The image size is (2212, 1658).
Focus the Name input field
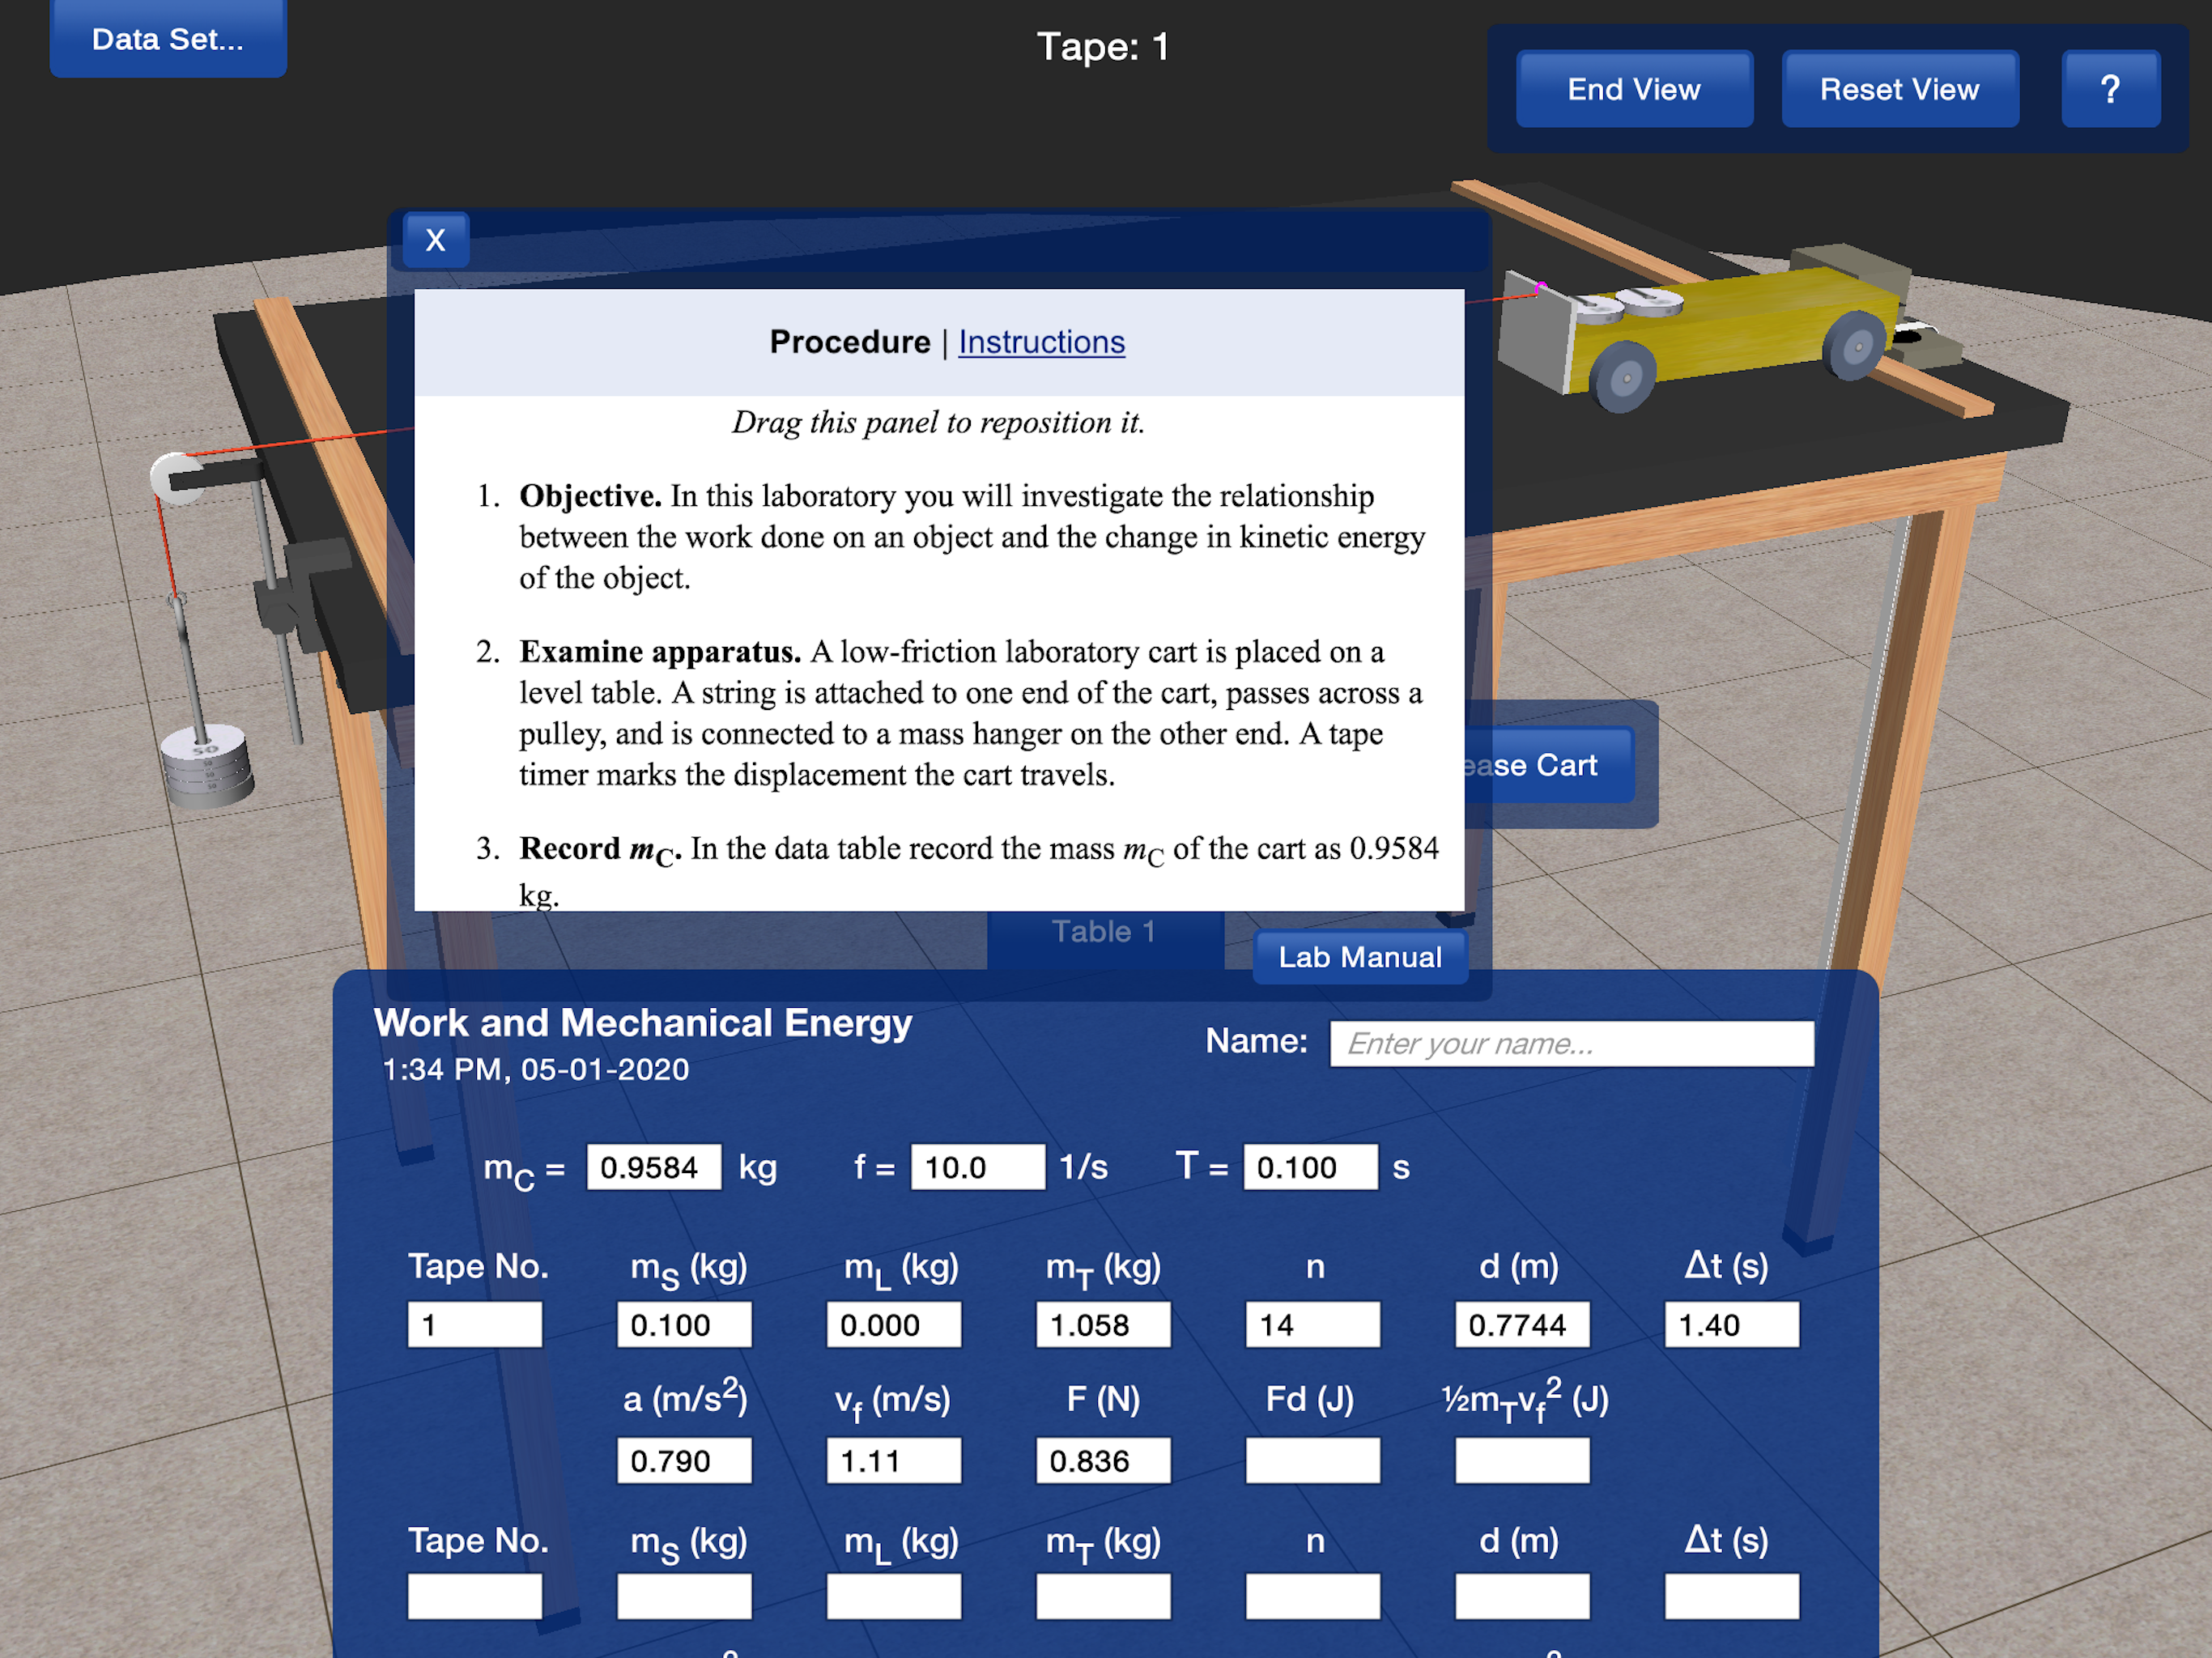1571,1043
